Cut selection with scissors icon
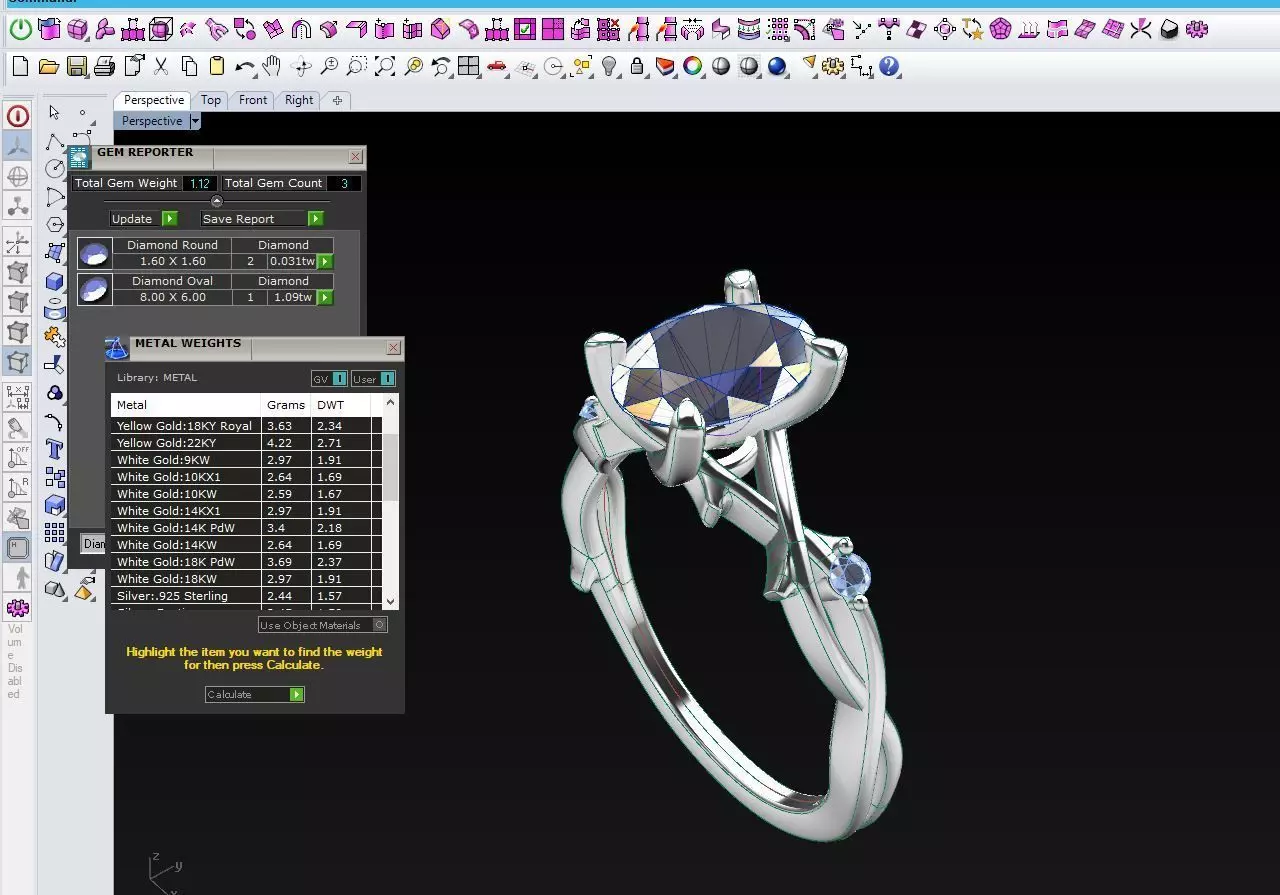The height and width of the screenshot is (895, 1280). coord(160,67)
